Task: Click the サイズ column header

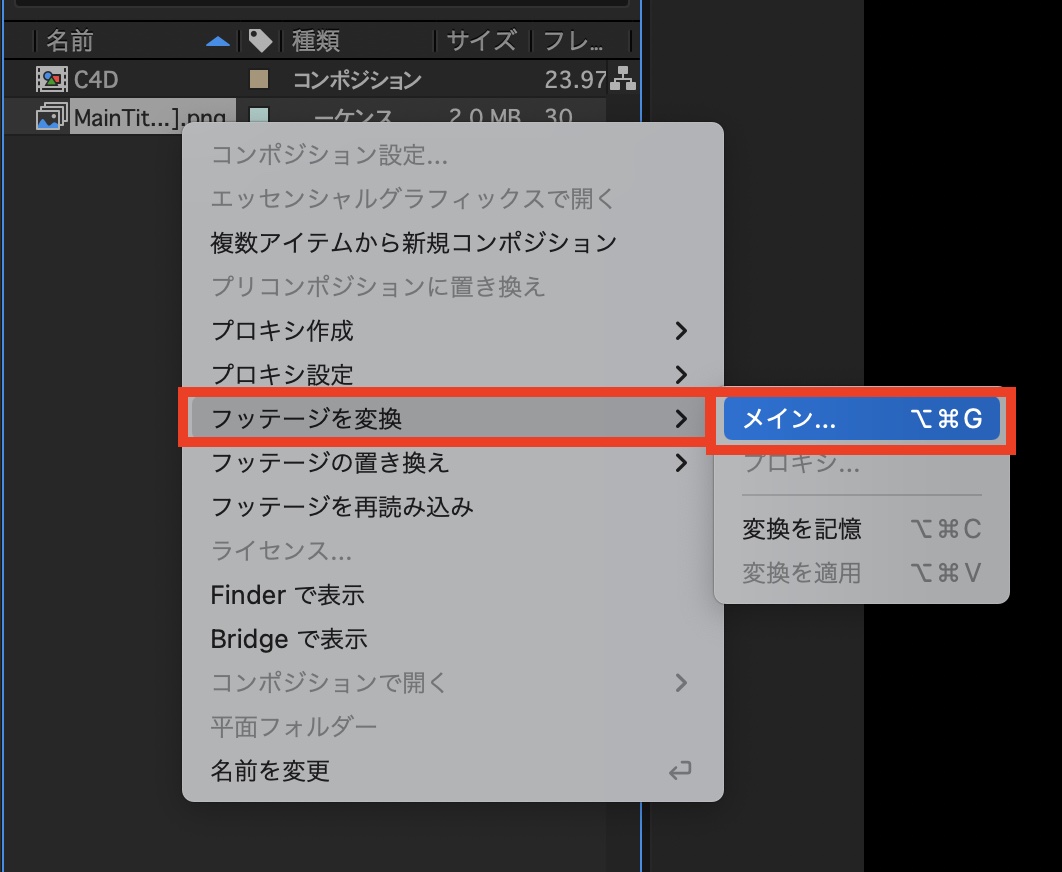Action: pos(481,41)
